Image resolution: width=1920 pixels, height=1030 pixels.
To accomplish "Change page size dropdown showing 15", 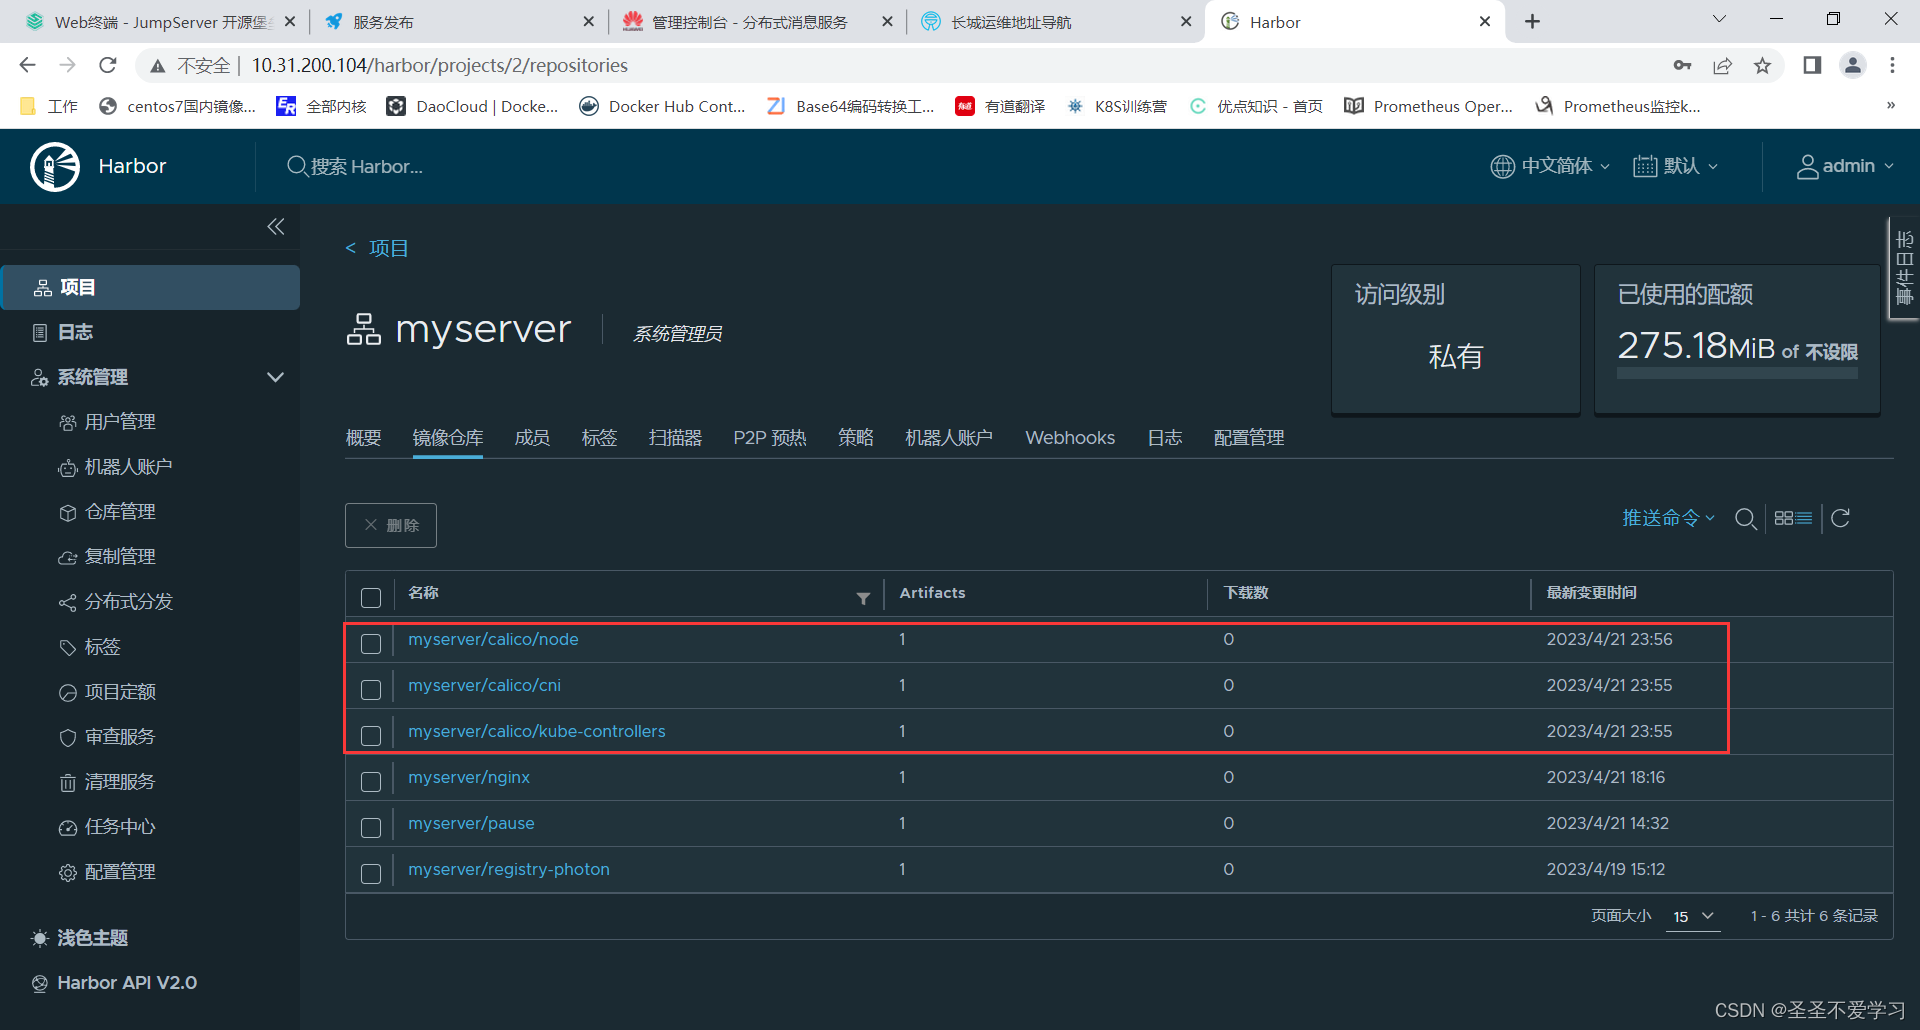I will click(1693, 916).
